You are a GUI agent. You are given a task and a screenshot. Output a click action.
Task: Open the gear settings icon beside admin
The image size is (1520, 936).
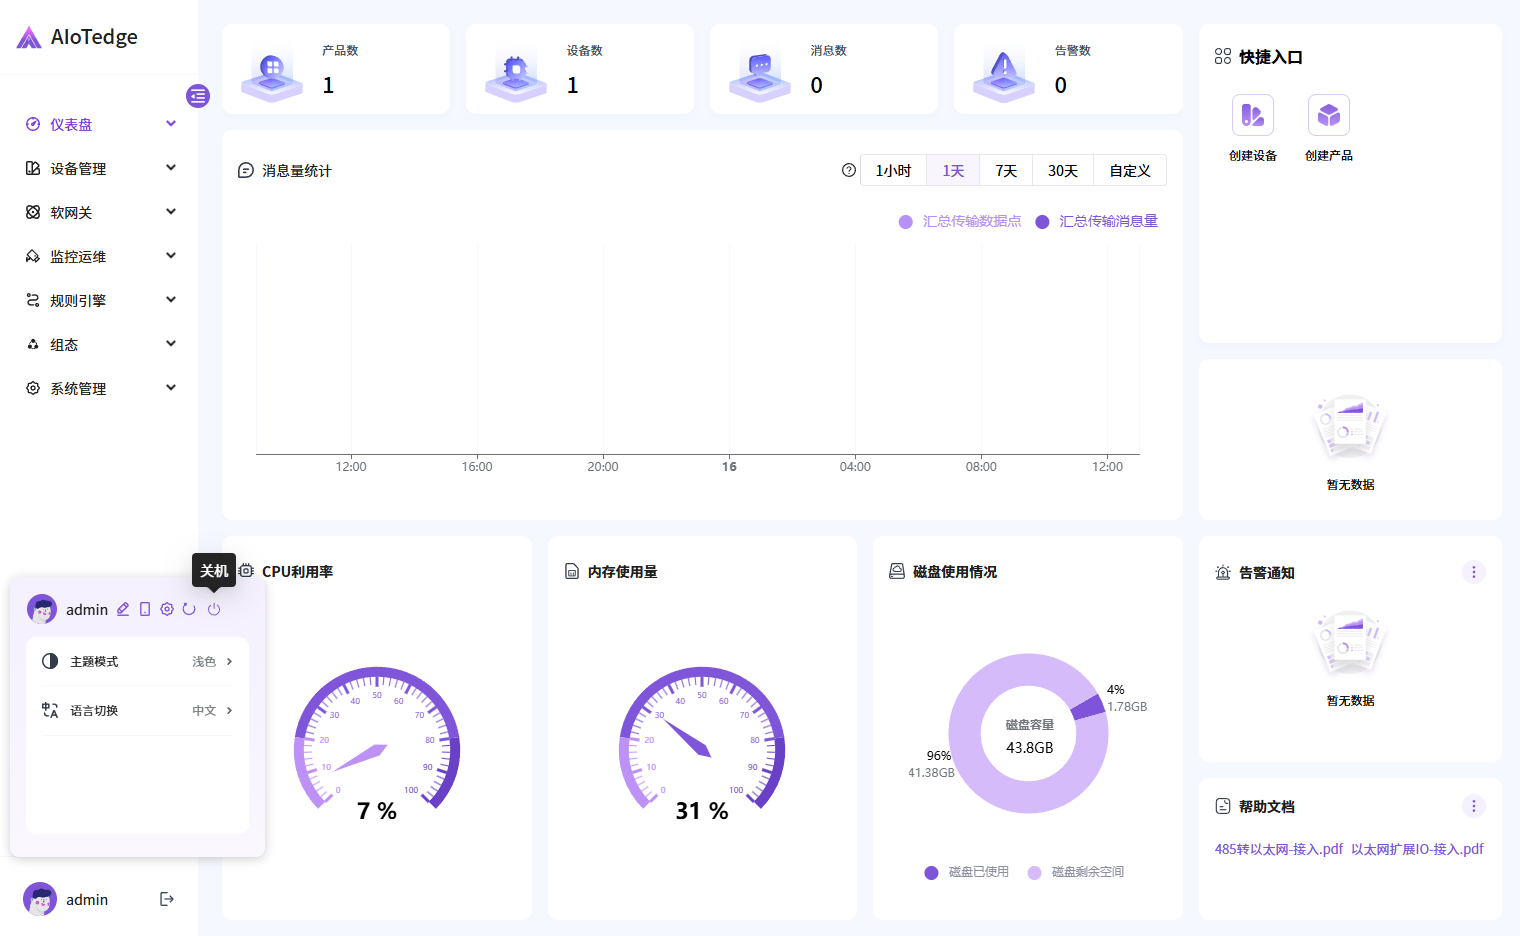167,609
